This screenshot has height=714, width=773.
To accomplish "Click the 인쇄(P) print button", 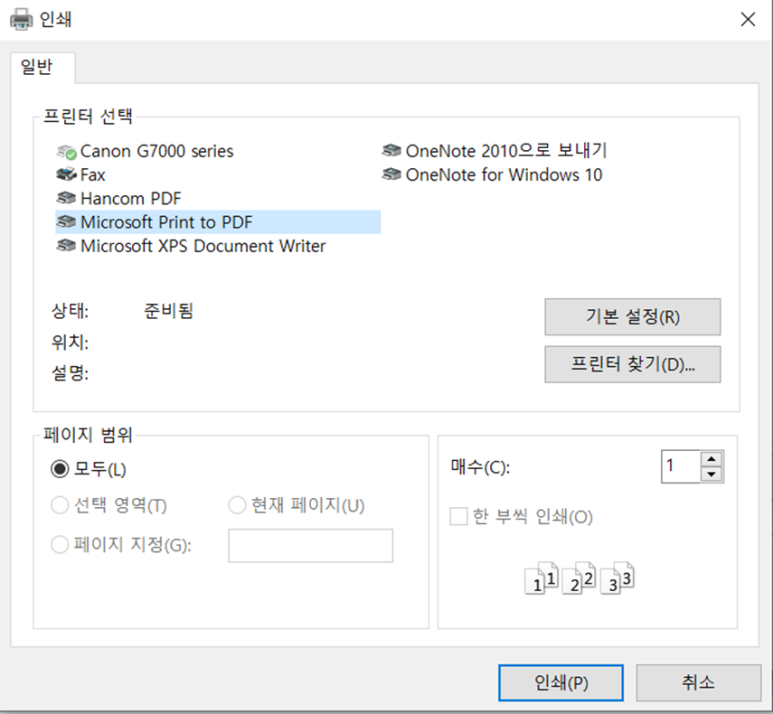I will pos(561,683).
